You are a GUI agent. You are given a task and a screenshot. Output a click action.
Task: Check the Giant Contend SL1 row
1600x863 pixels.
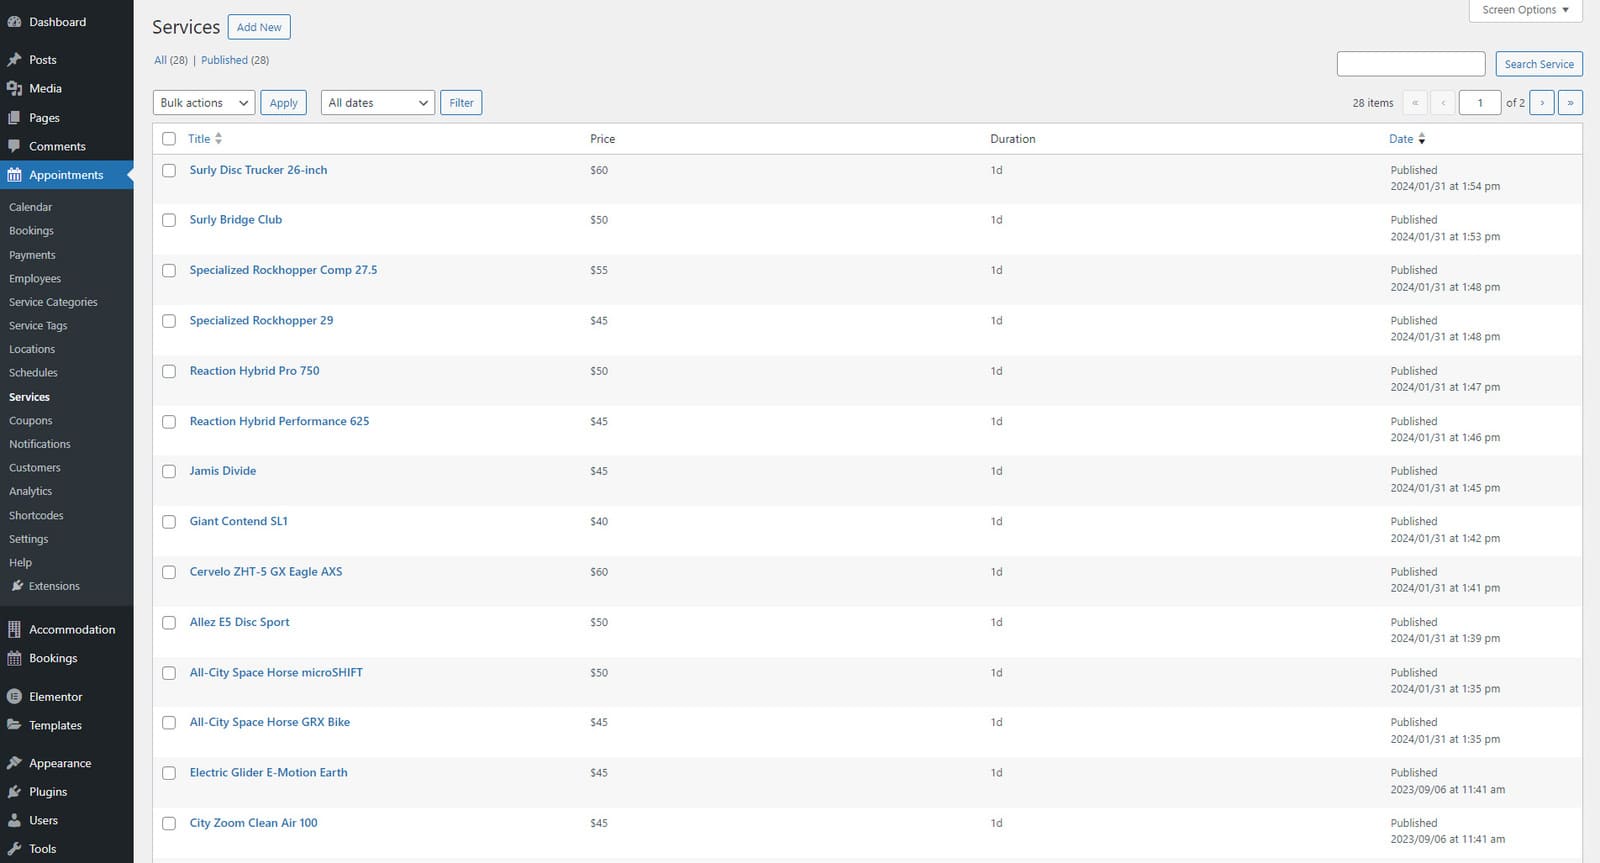pos(169,522)
